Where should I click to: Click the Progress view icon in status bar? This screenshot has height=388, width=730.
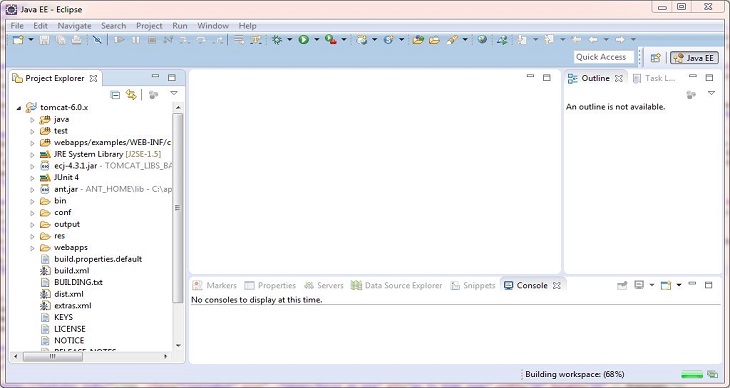(712, 374)
